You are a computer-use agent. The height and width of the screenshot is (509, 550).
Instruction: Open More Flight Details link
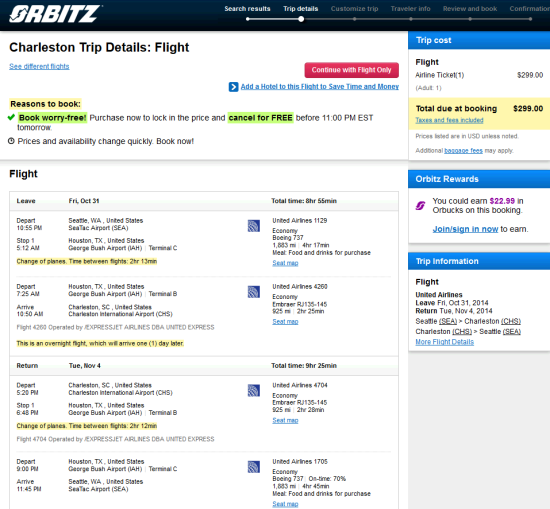(444, 342)
